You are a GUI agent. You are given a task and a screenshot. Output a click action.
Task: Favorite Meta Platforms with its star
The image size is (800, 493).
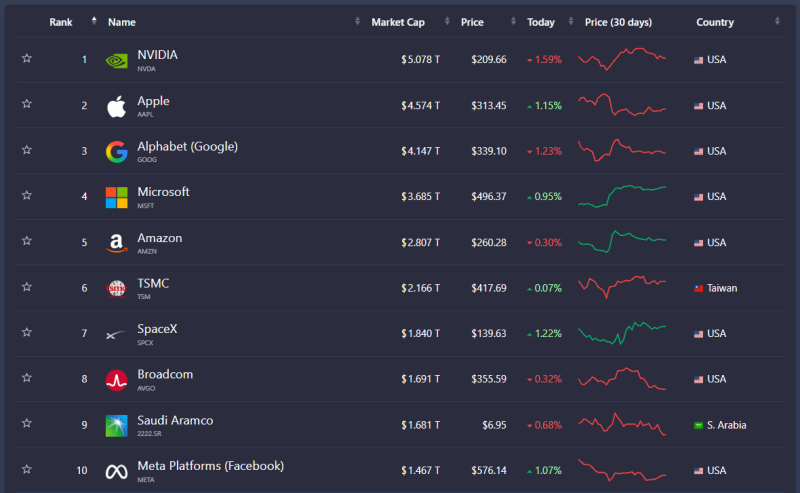pyautogui.click(x=27, y=469)
